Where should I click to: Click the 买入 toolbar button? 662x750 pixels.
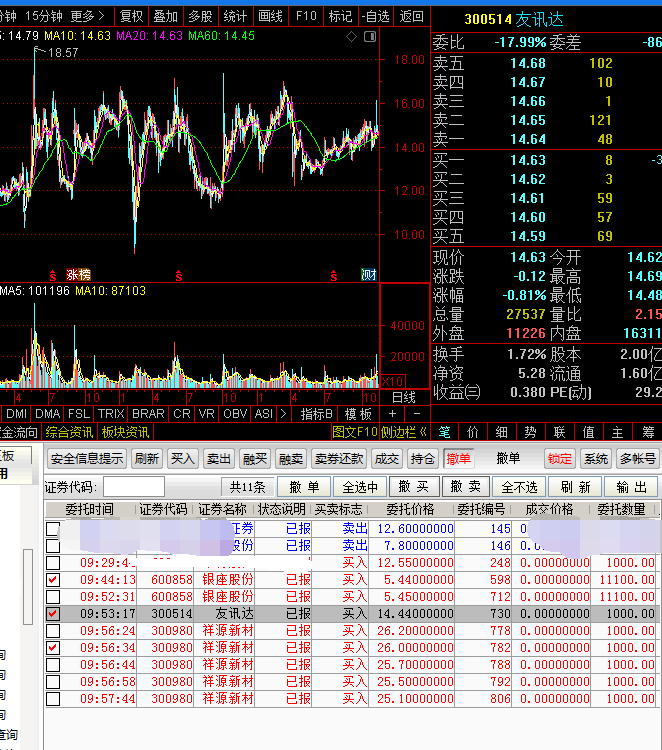point(182,459)
